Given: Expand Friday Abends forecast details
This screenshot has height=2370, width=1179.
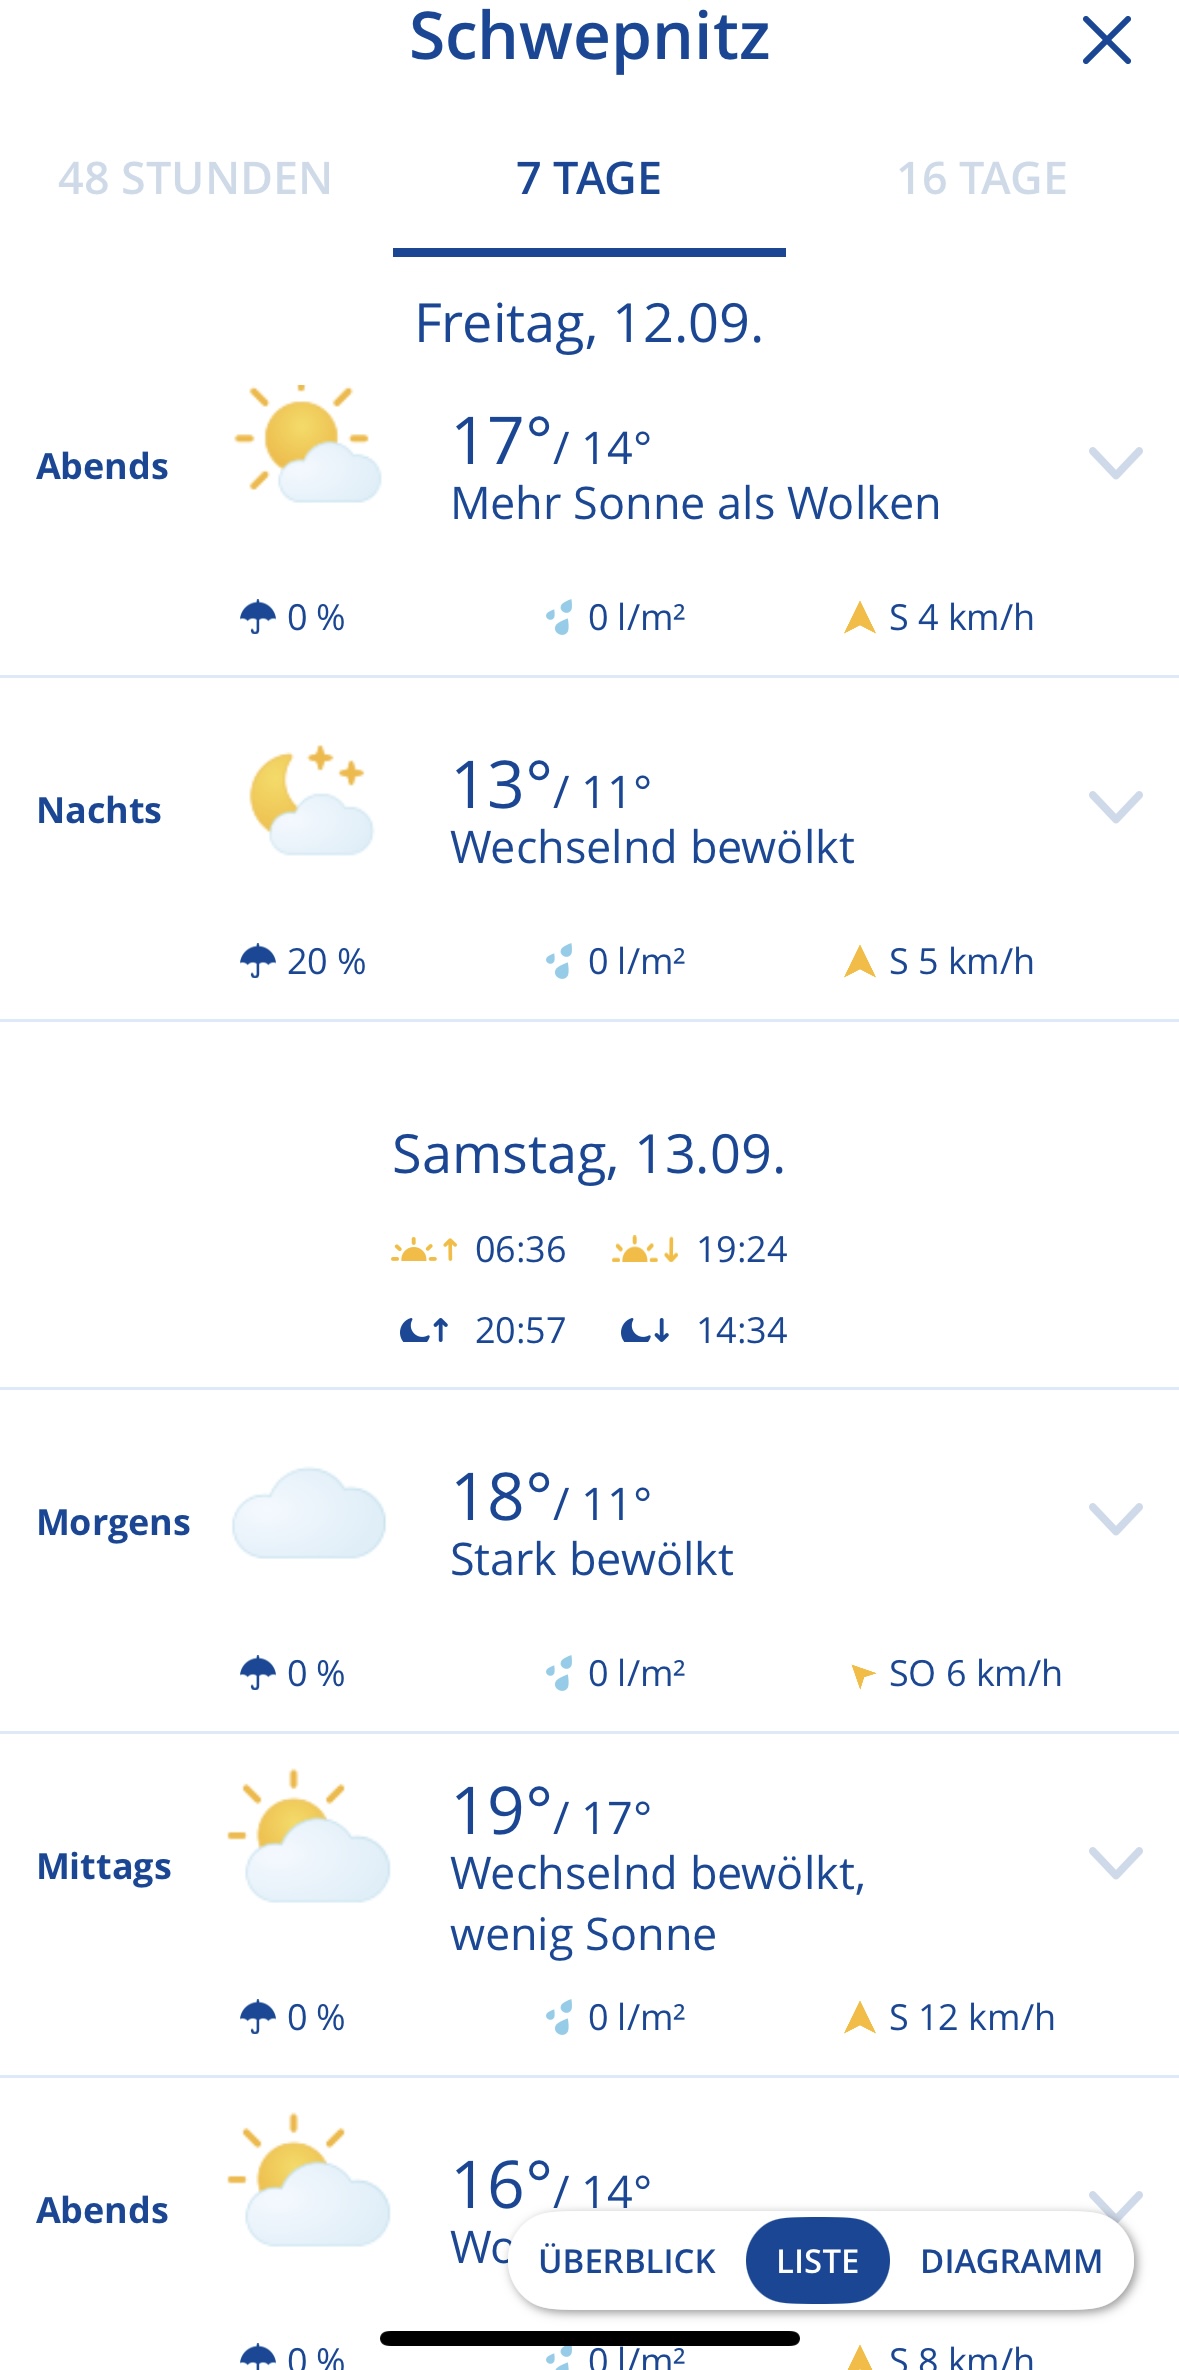Looking at the screenshot, I should coord(1115,463).
